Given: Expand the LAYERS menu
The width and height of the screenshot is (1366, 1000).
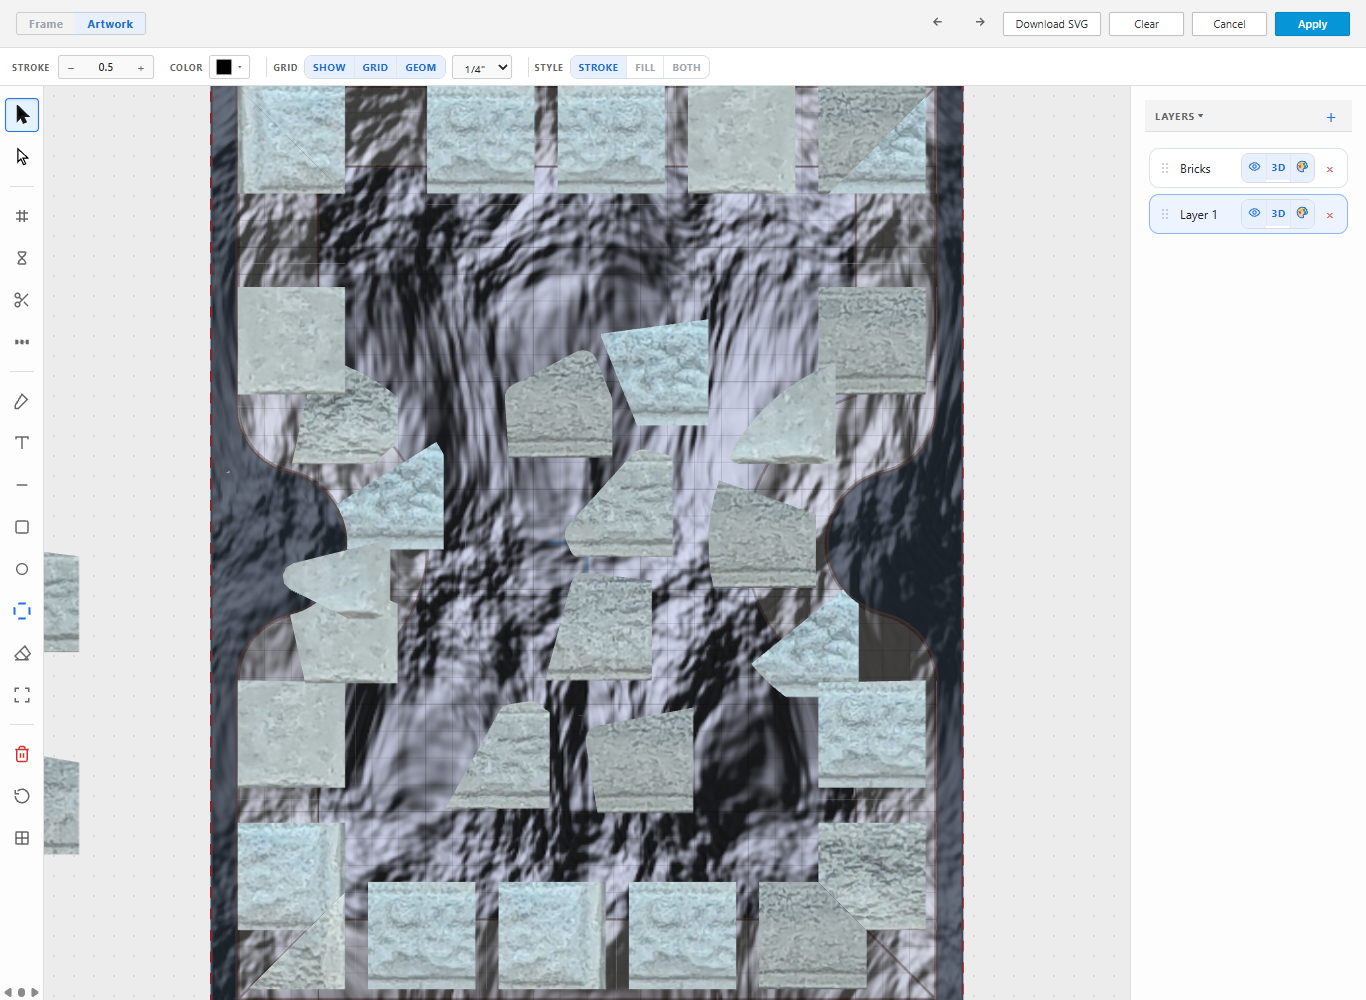Looking at the screenshot, I should pos(1179,116).
